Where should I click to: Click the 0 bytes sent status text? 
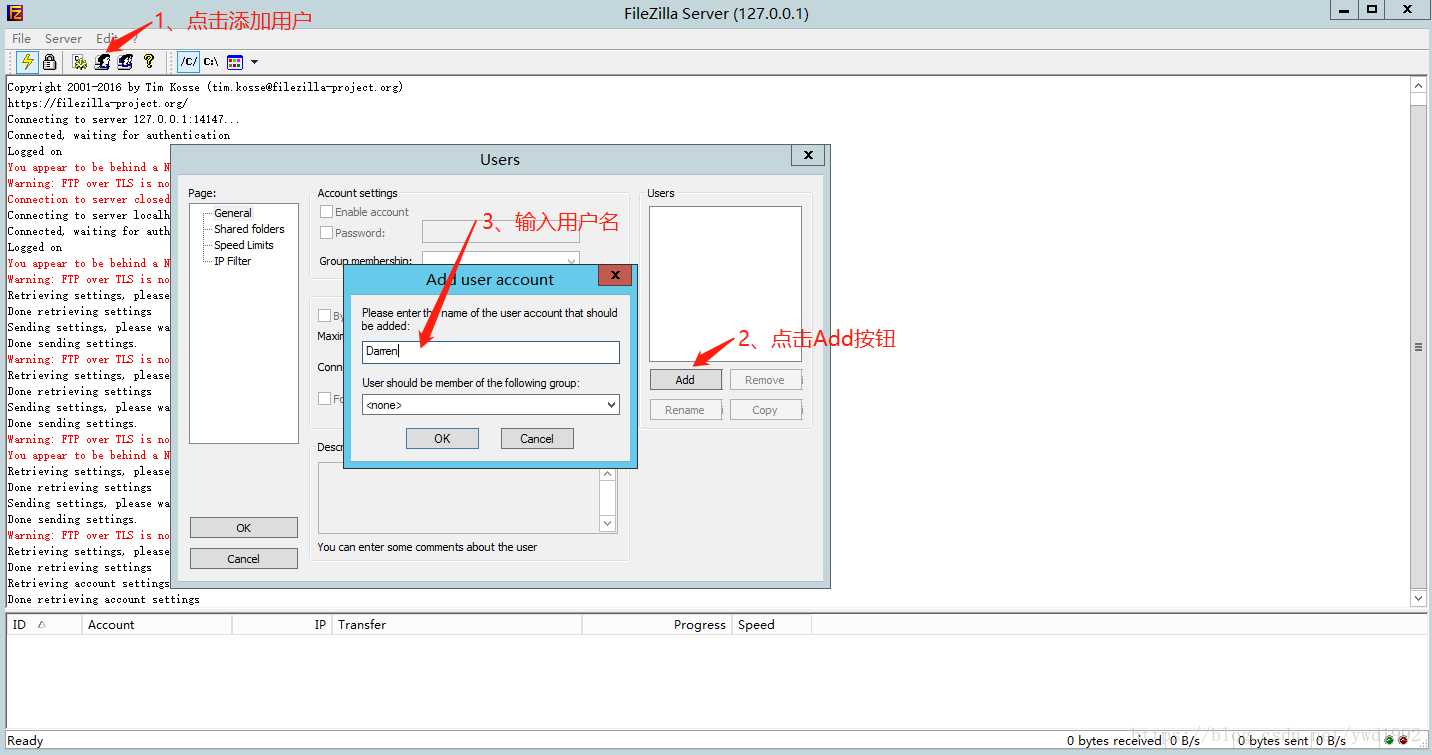coord(1273,741)
